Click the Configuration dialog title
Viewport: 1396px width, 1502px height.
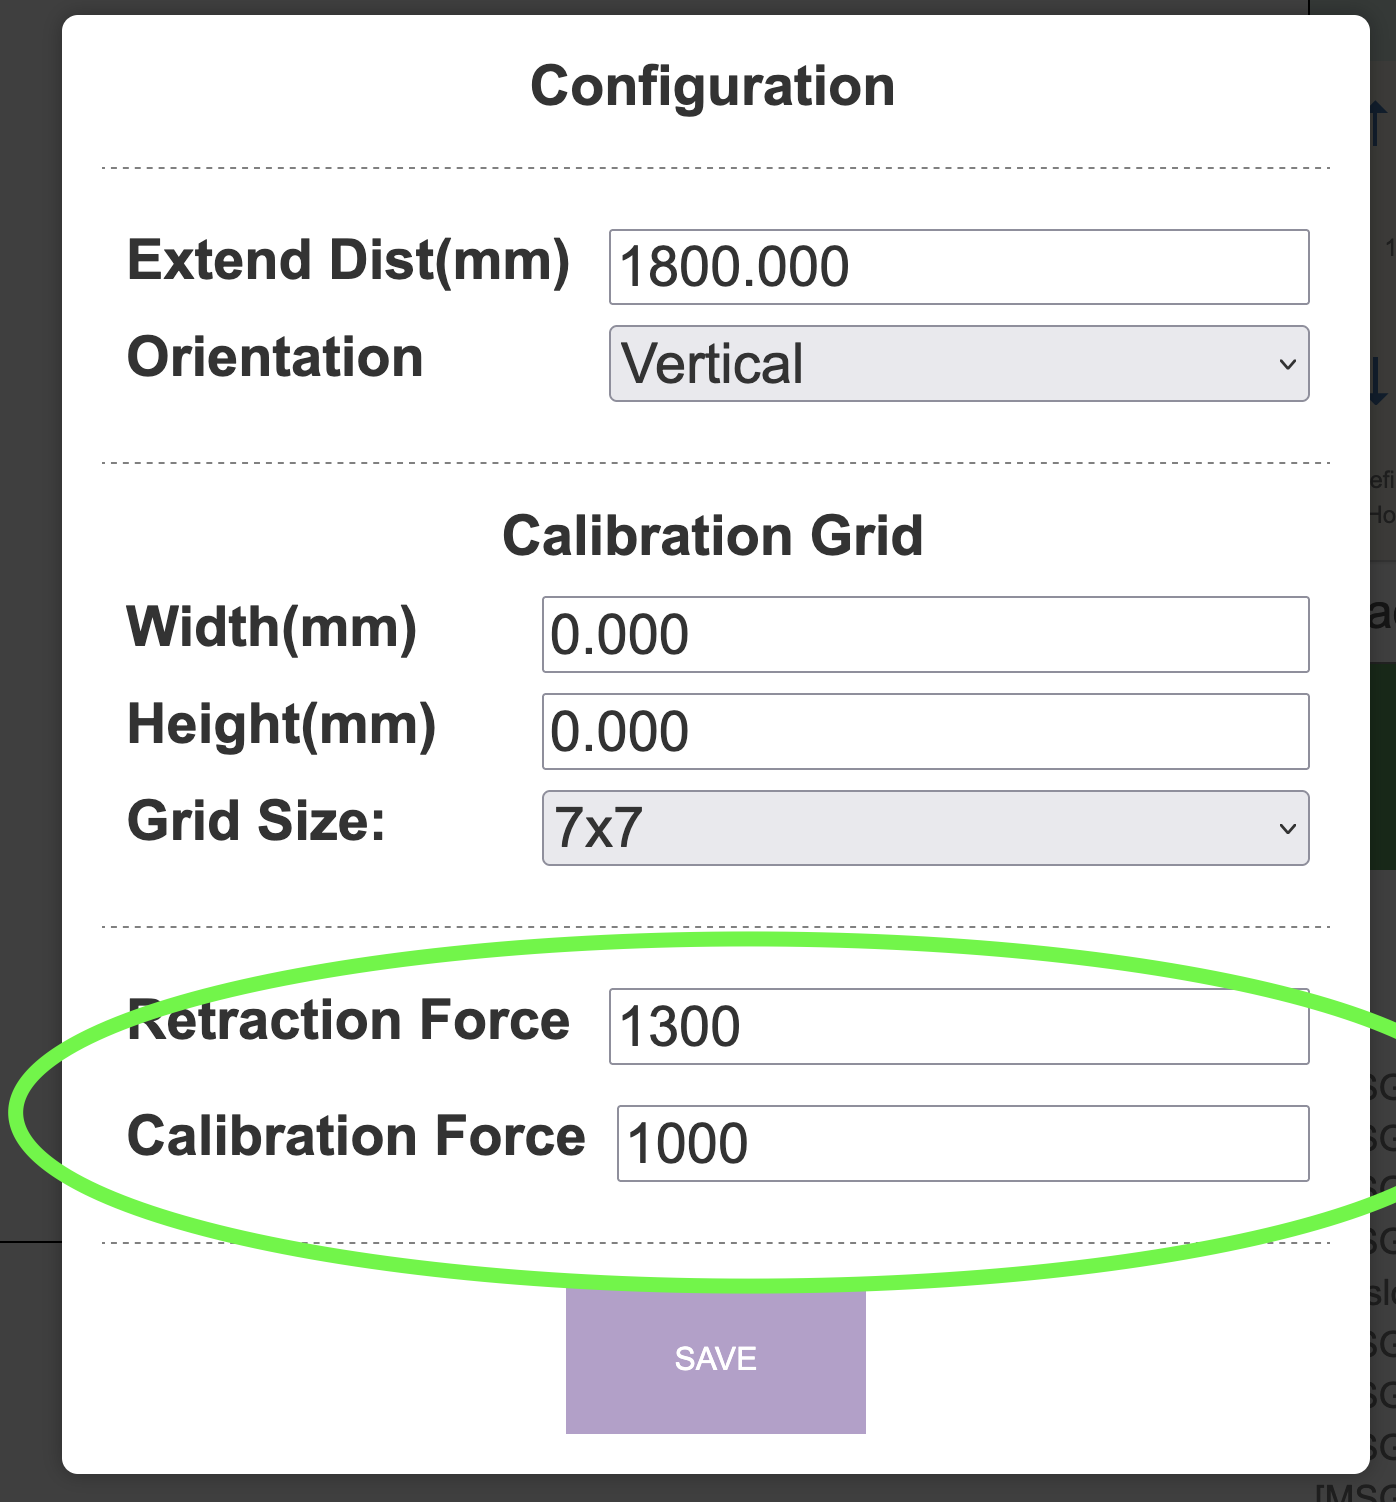pos(712,86)
